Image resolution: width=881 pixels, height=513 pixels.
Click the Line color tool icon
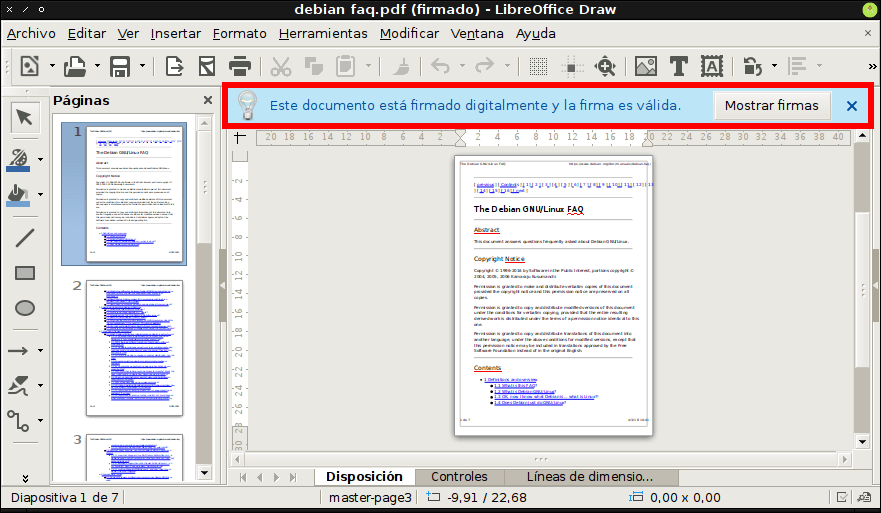(19, 160)
